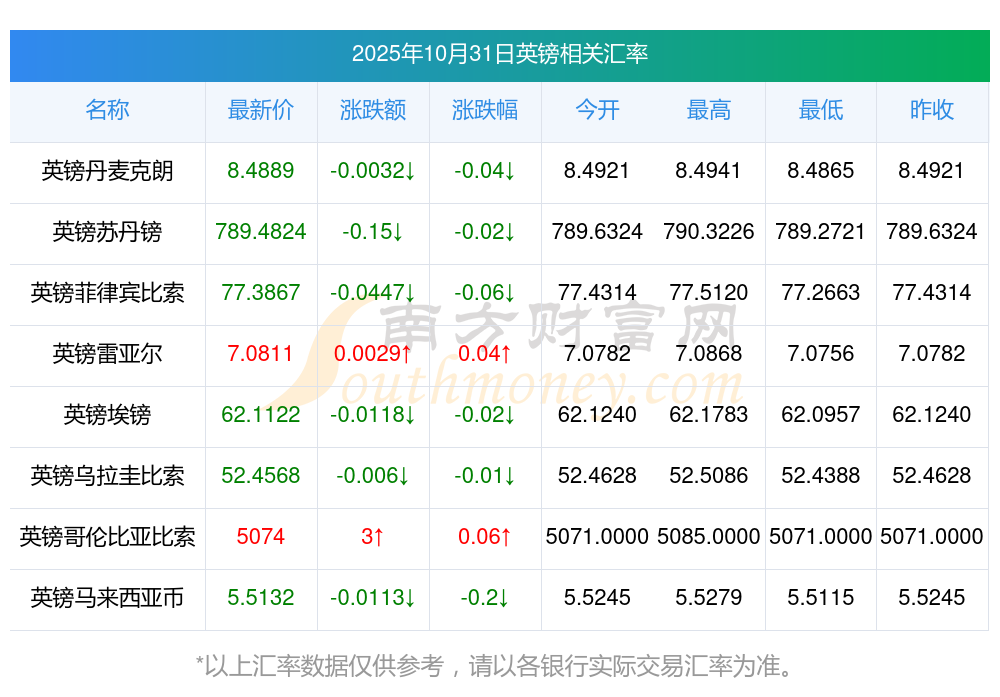Select the 名称 column header
1000x697 pixels.
107,110
